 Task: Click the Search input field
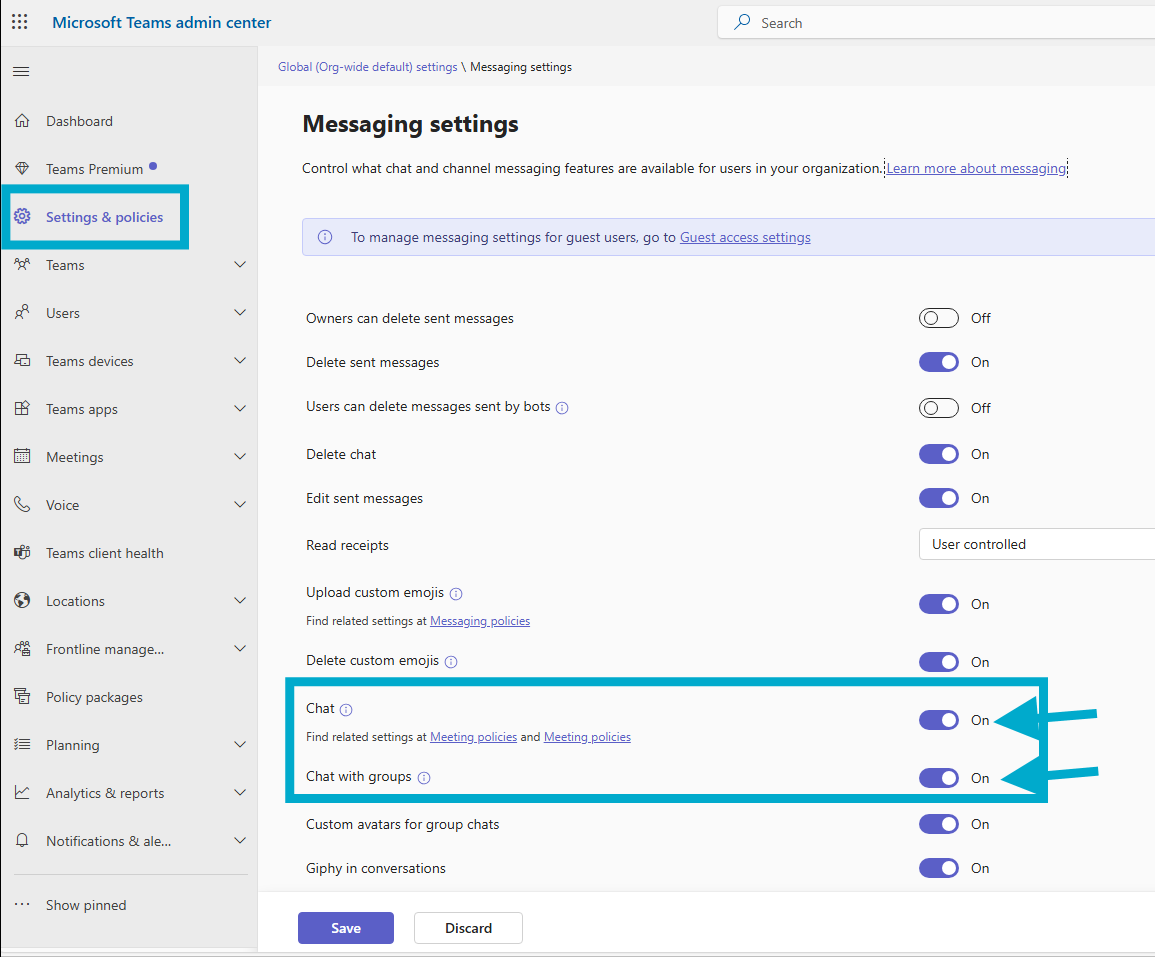(936, 23)
